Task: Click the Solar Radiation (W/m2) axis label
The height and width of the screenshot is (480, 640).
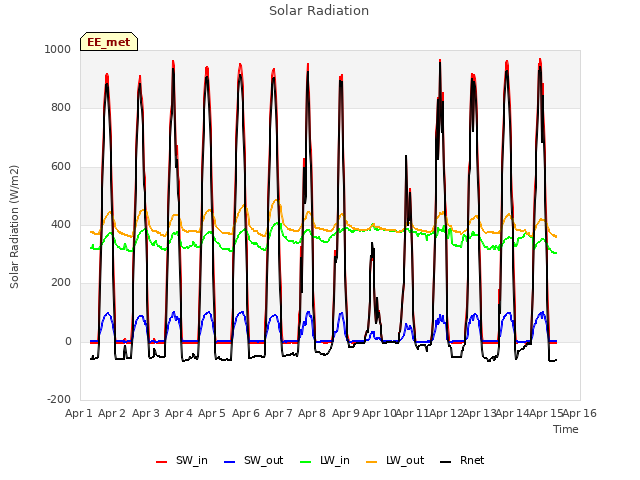Action: 14,227
